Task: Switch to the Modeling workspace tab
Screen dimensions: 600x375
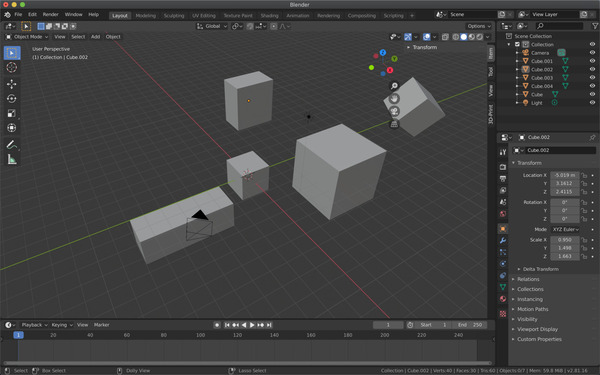Action: [146, 16]
